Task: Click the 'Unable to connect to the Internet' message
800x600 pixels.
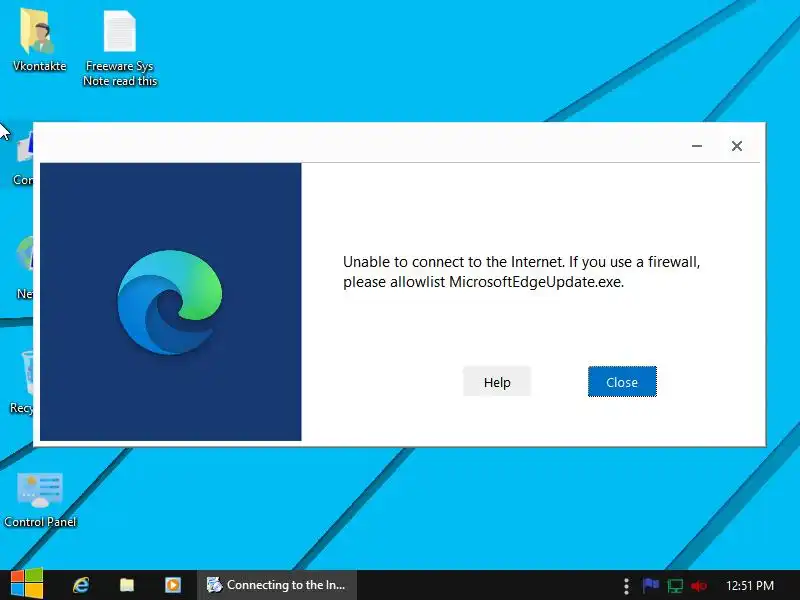Action: 521,271
